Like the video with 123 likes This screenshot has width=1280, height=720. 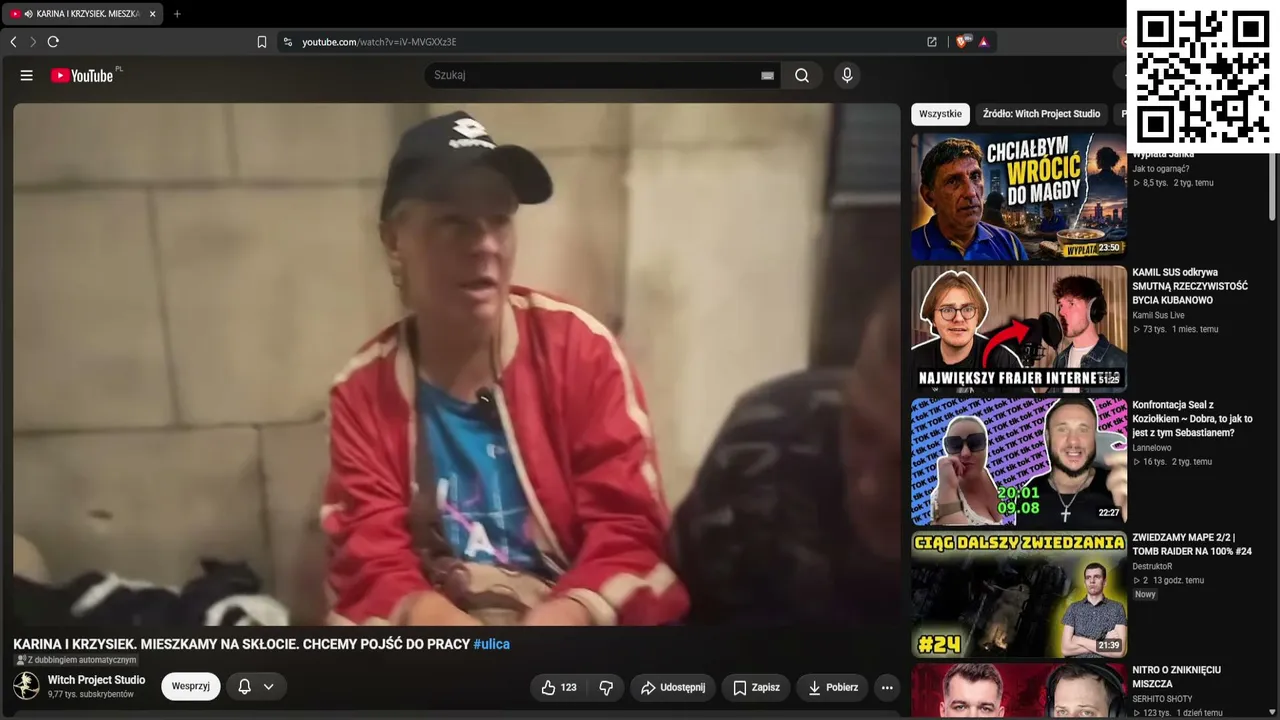[x=559, y=687]
